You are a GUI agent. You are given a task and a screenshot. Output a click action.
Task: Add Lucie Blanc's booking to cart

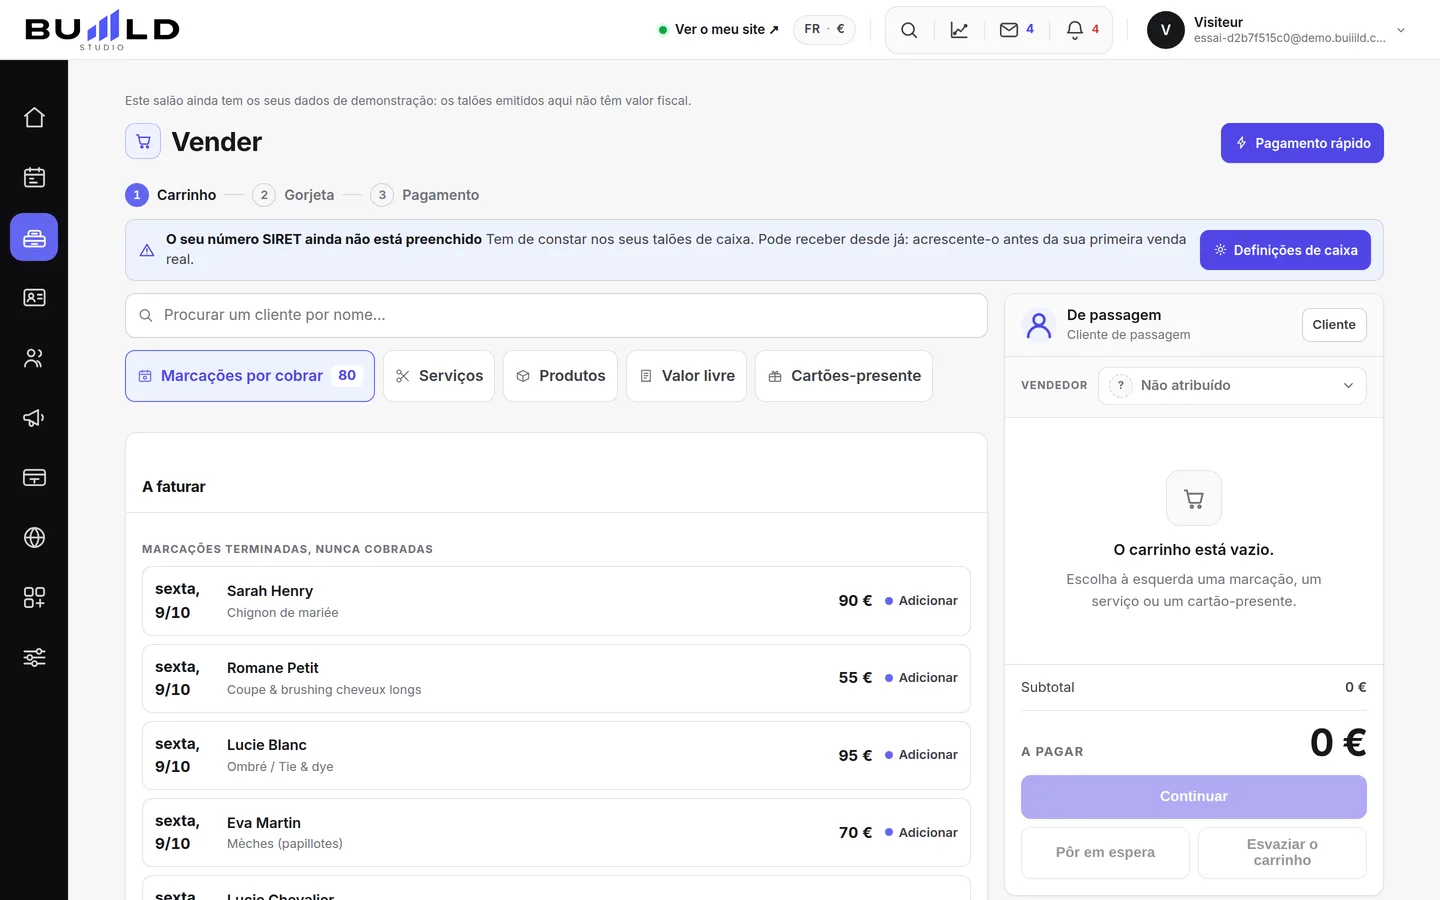coord(921,755)
